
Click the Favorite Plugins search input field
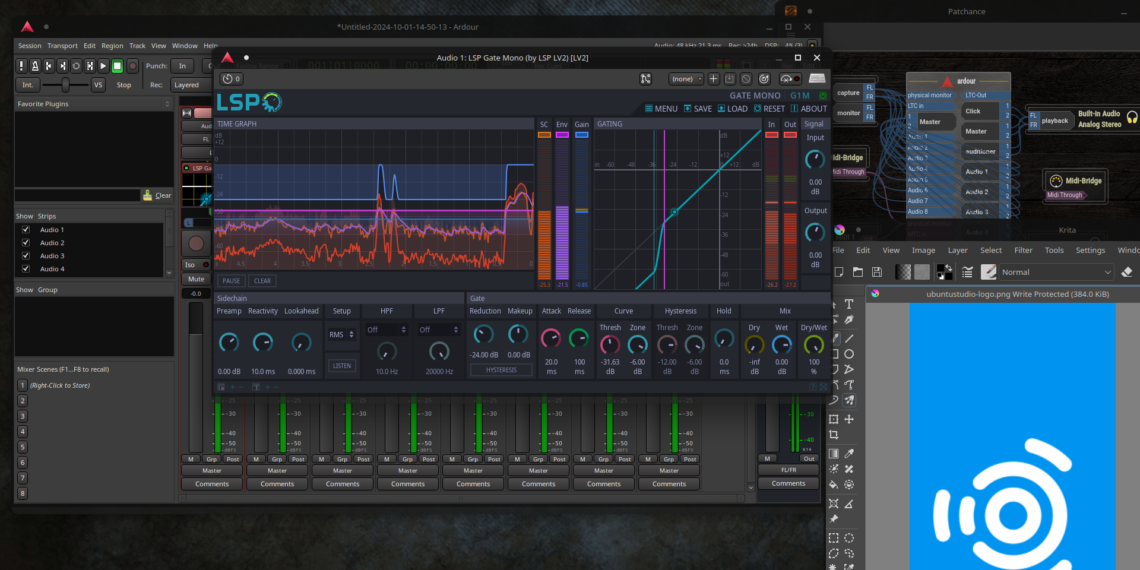[x=76, y=195]
